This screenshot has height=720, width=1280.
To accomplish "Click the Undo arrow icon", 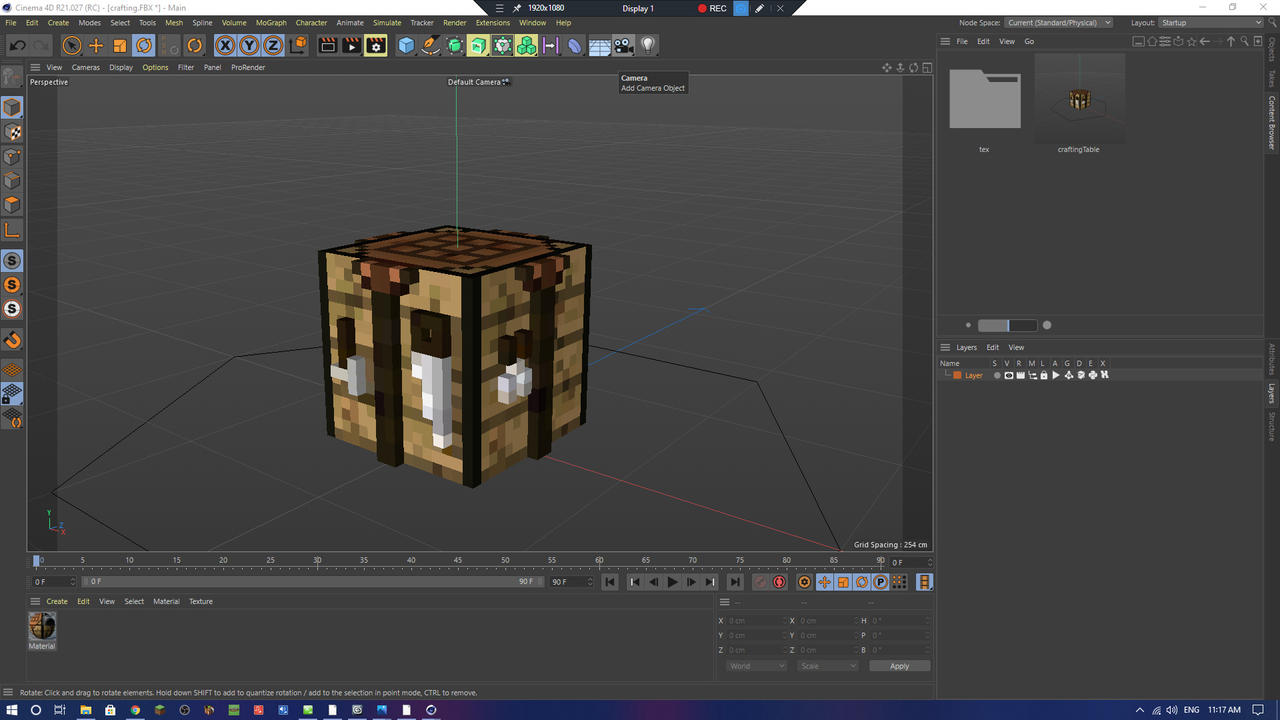I will coord(17,45).
